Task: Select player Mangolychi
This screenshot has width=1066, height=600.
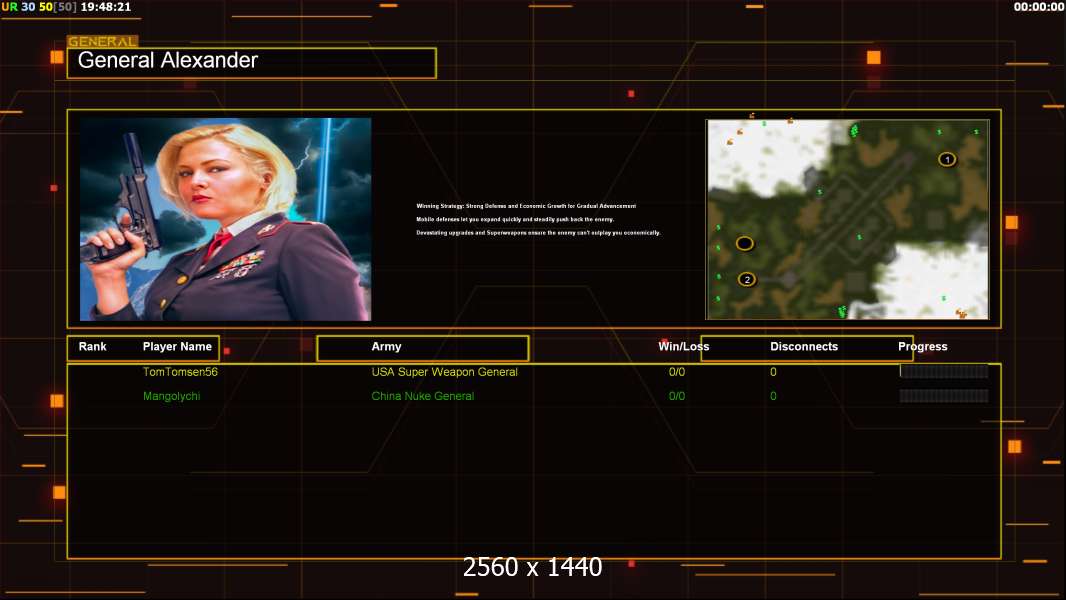Action: click(x=171, y=396)
